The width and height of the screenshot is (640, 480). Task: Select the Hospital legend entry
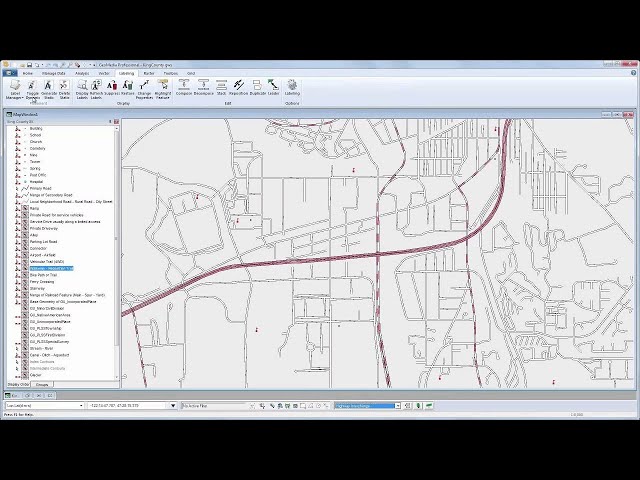point(36,182)
